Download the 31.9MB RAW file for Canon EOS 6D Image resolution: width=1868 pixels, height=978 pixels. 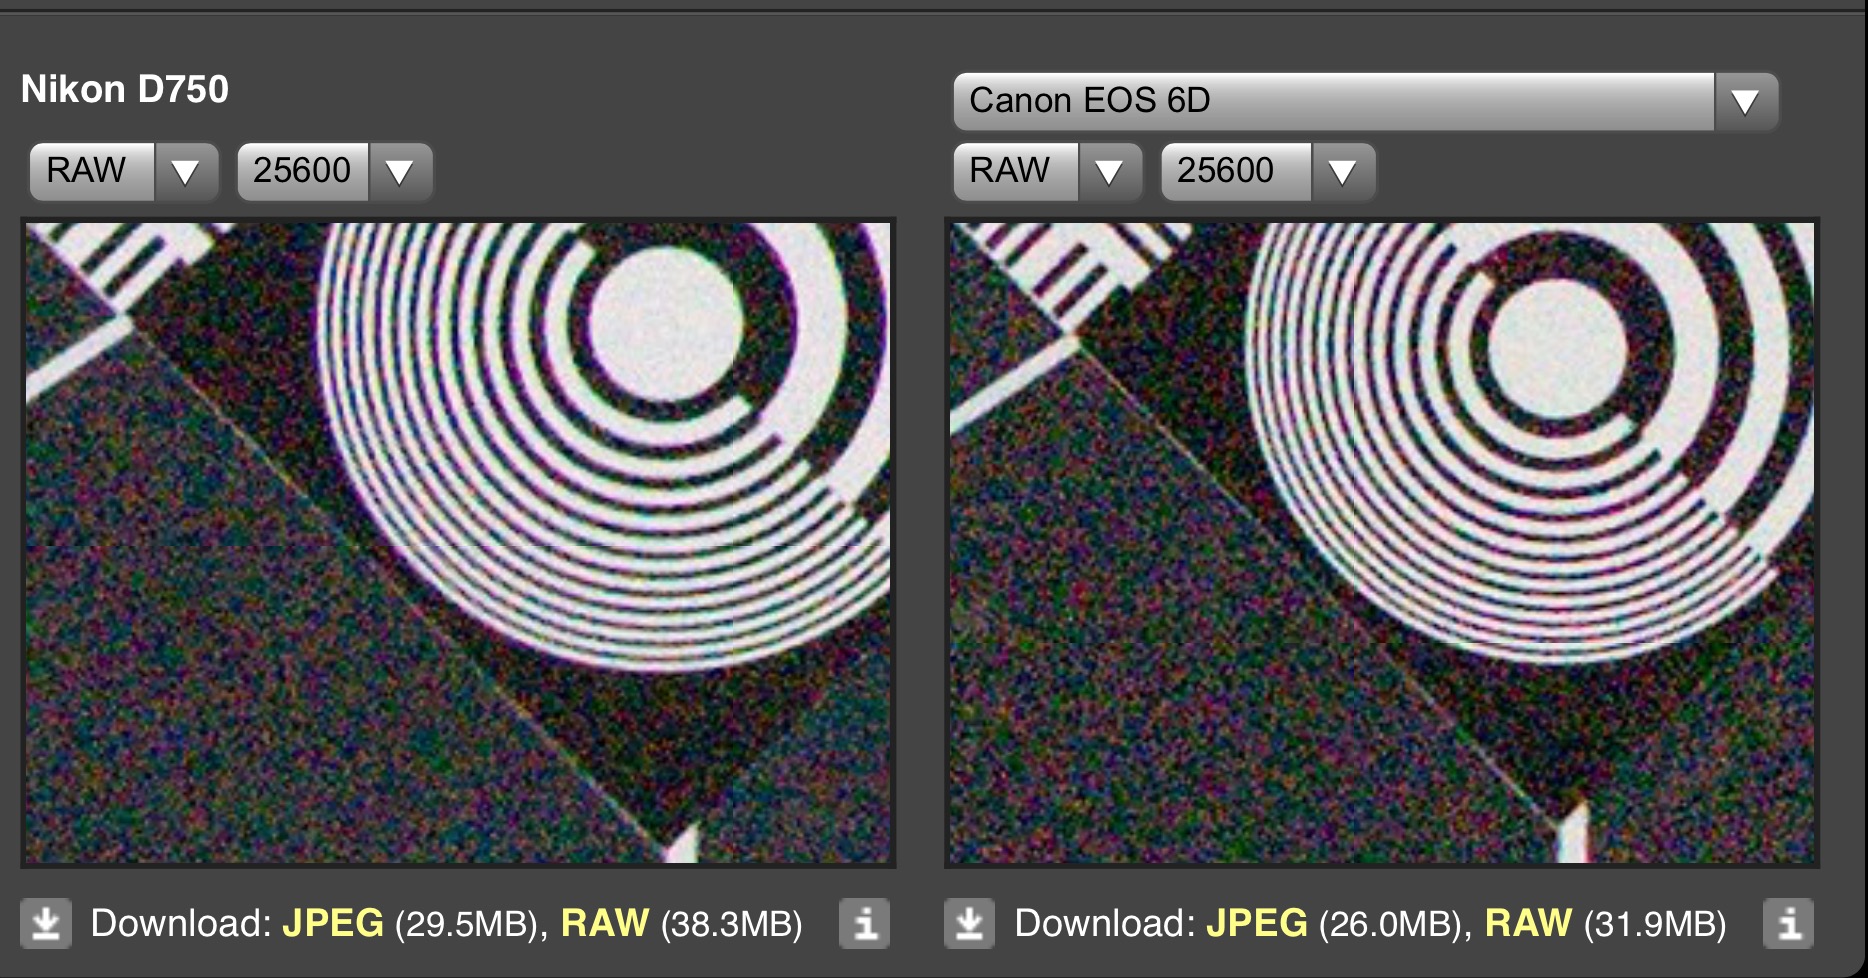pos(1528,923)
